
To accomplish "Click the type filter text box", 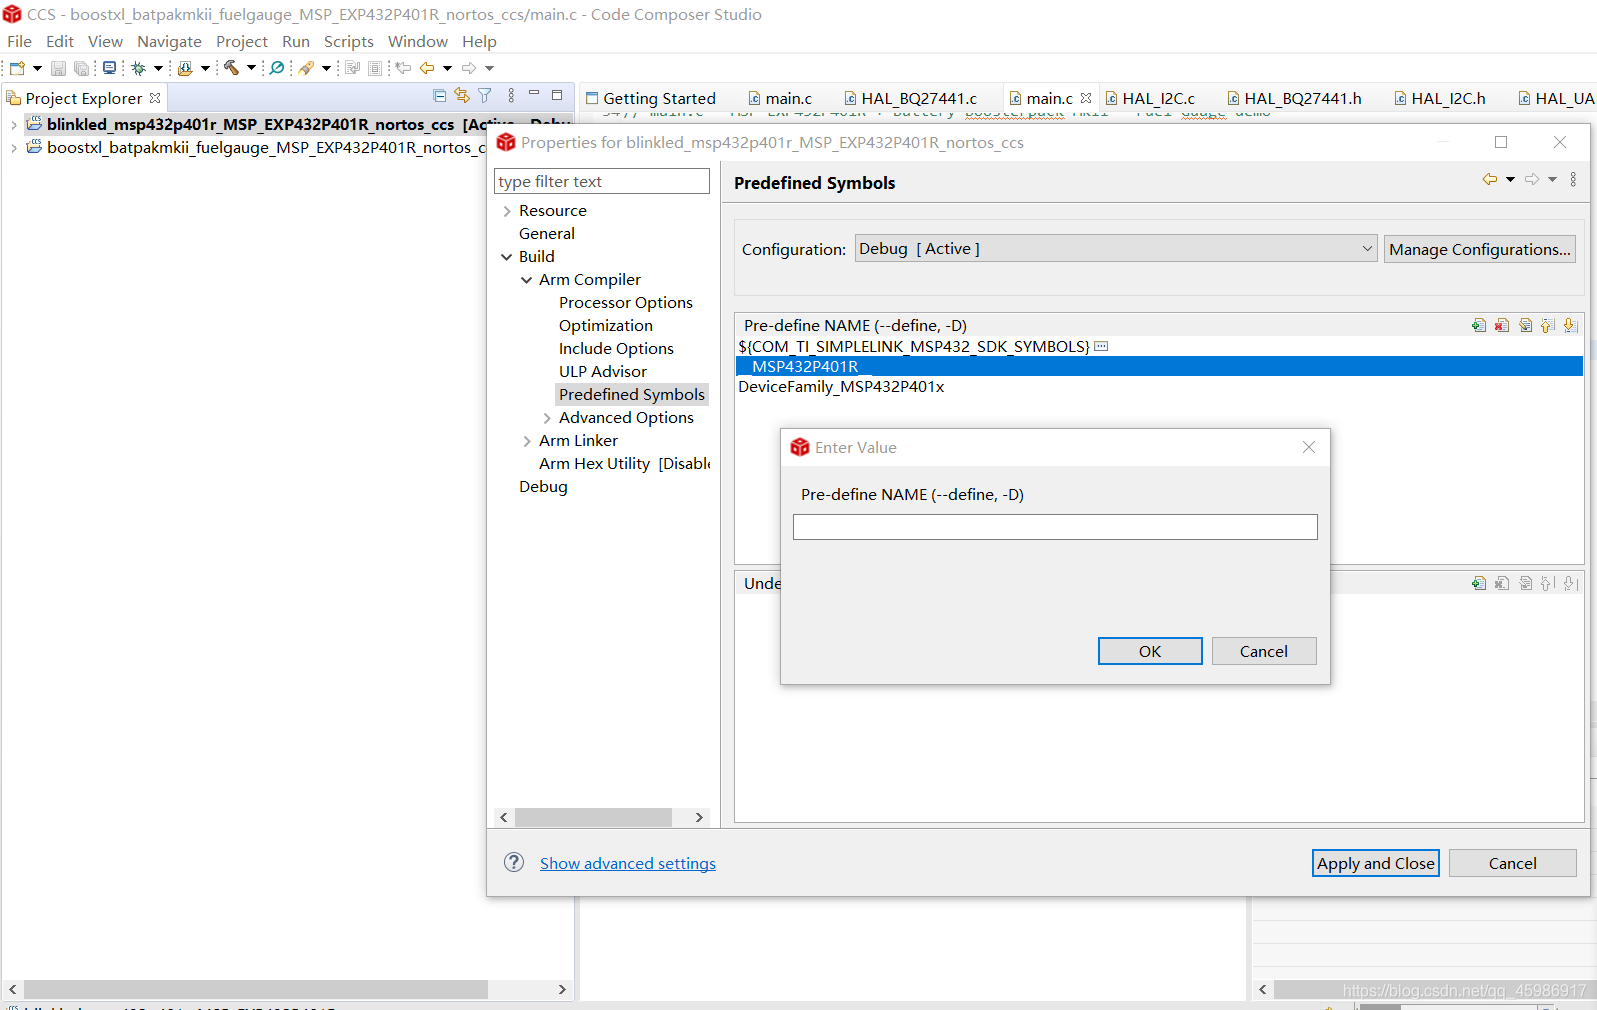I will tap(602, 181).
